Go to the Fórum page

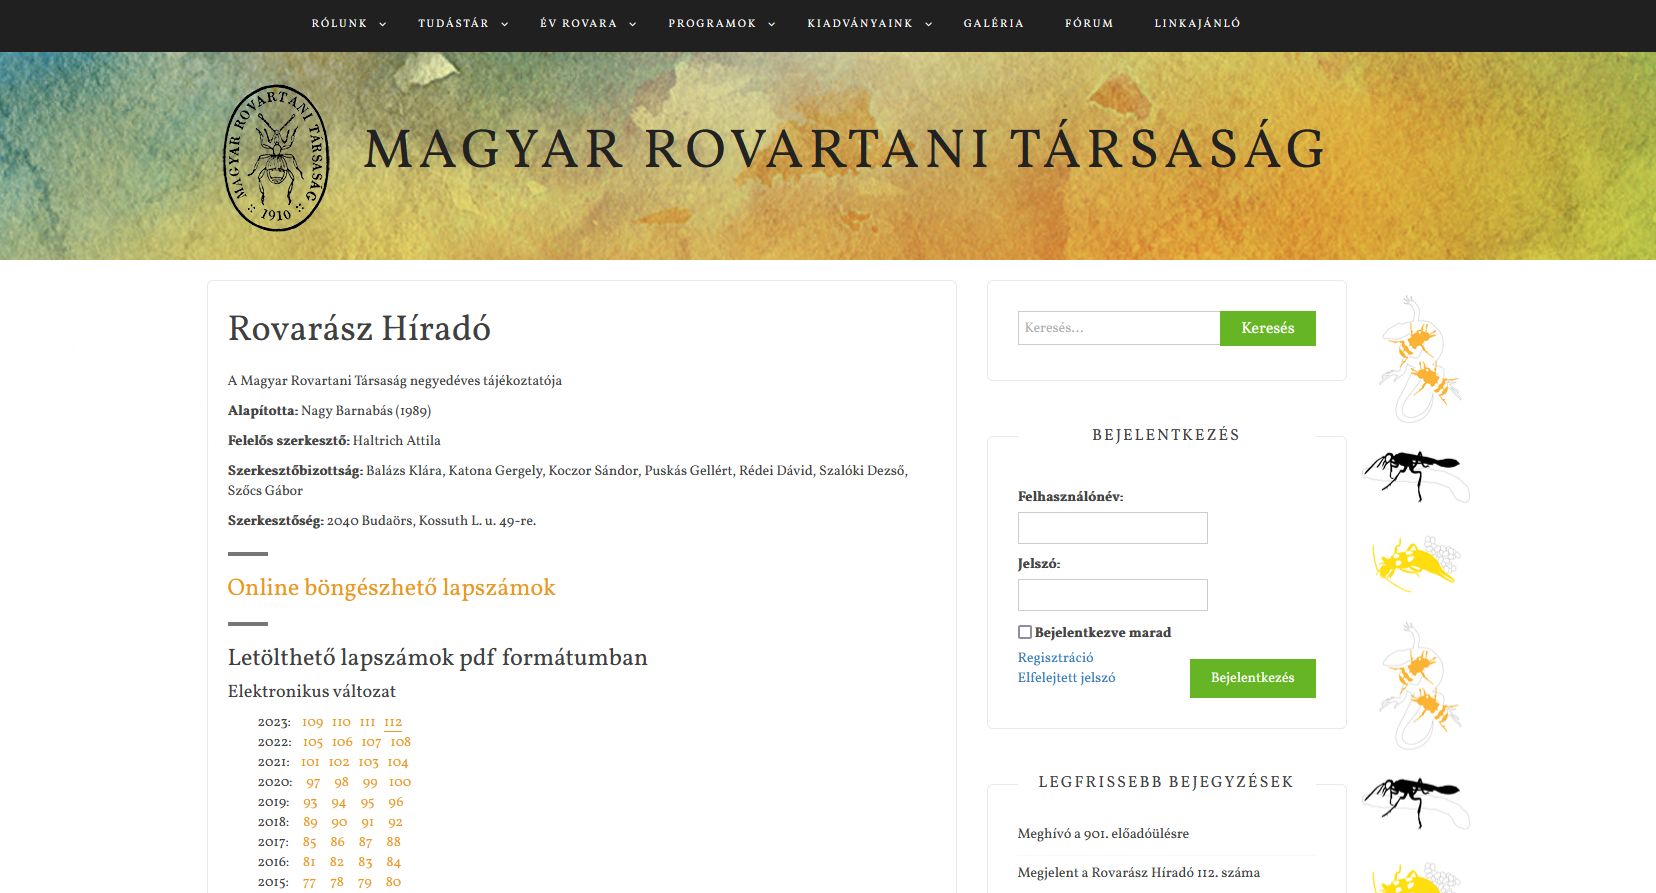click(1089, 23)
